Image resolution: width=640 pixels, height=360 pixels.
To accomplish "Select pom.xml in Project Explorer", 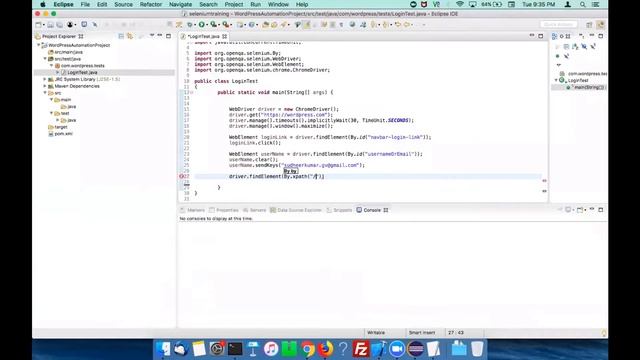I will click(x=63, y=133).
